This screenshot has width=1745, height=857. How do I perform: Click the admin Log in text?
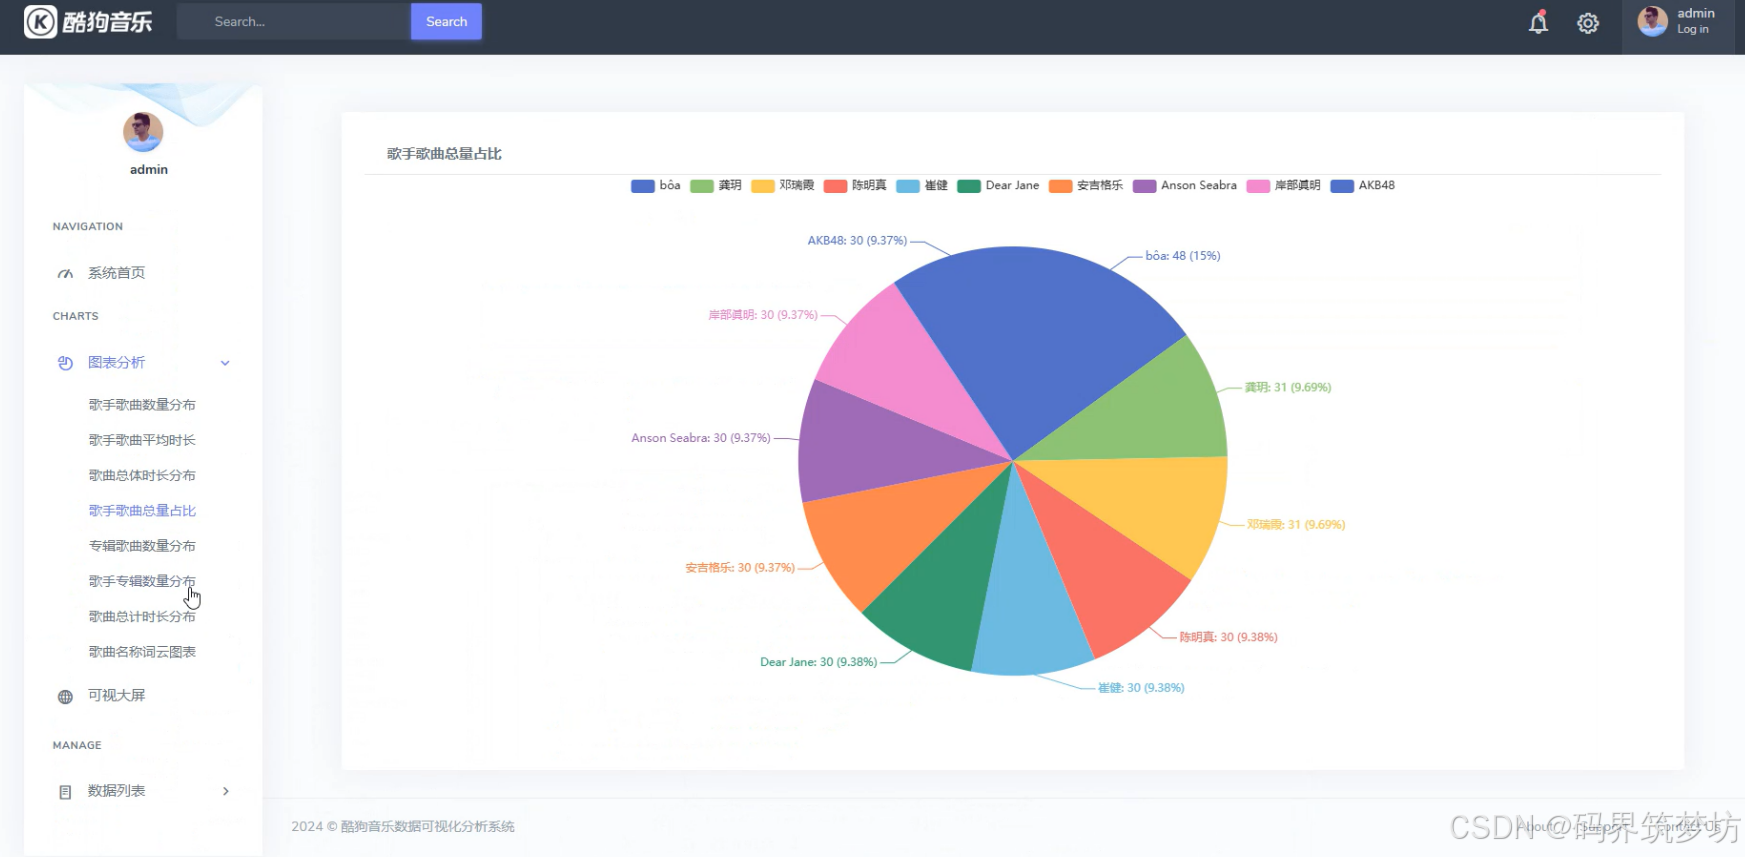(1692, 30)
